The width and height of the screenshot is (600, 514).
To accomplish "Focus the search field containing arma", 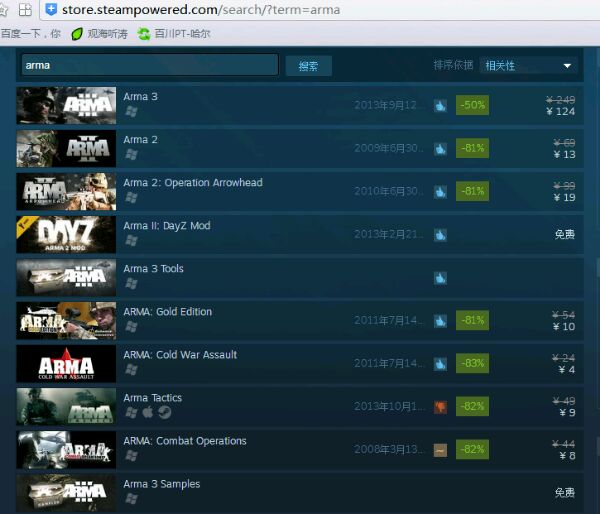I will coord(150,65).
